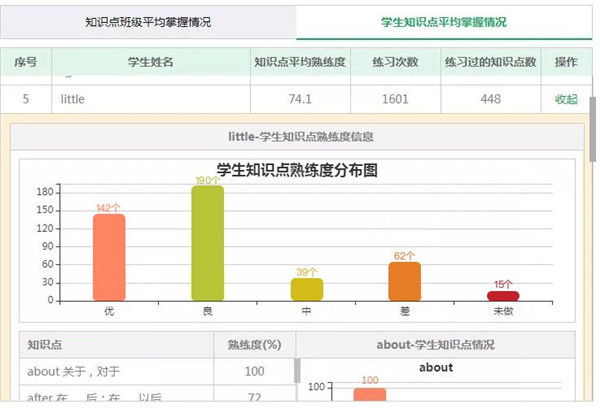The width and height of the screenshot is (600, 408).
Task: Click the 差 orange bar showing 62个
Action: click(x=404, y=281)
